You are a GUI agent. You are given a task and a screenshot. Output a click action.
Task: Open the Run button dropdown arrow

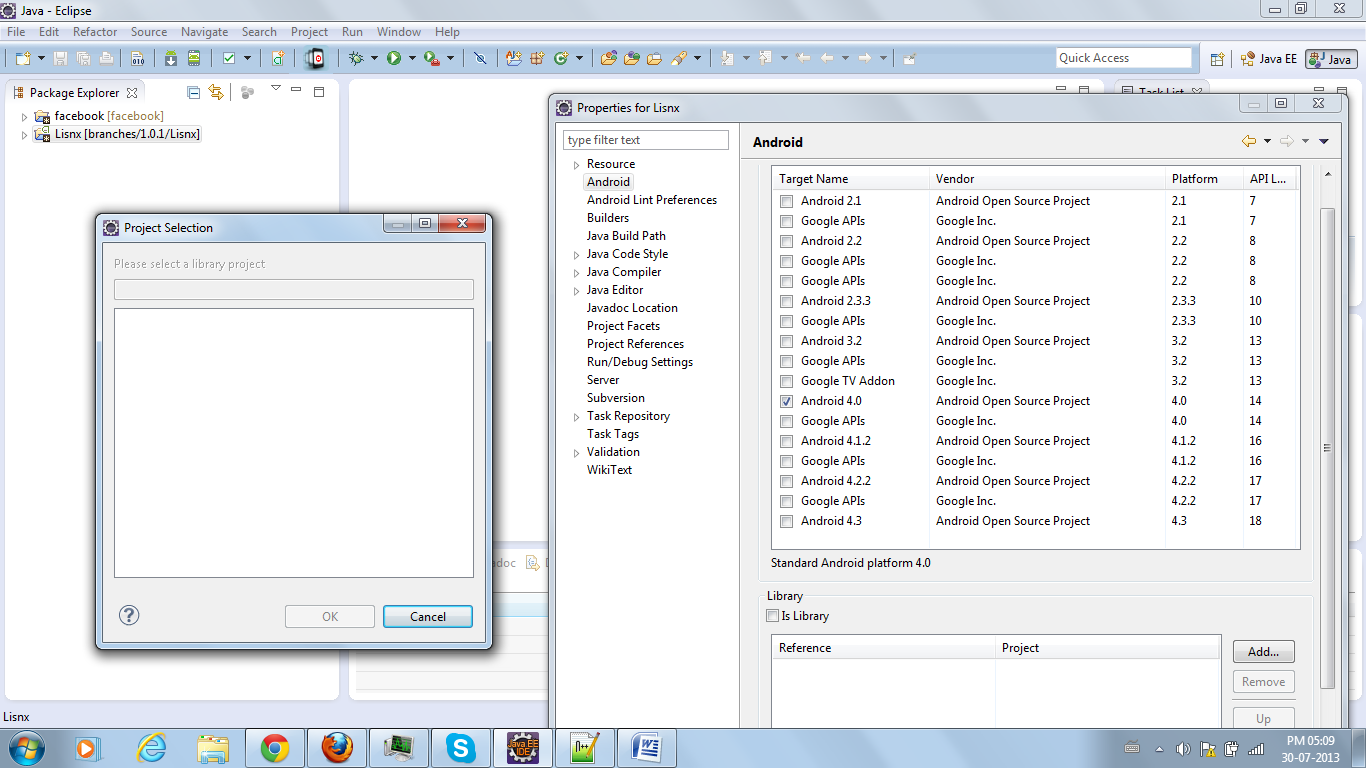(x=411, y=59)
